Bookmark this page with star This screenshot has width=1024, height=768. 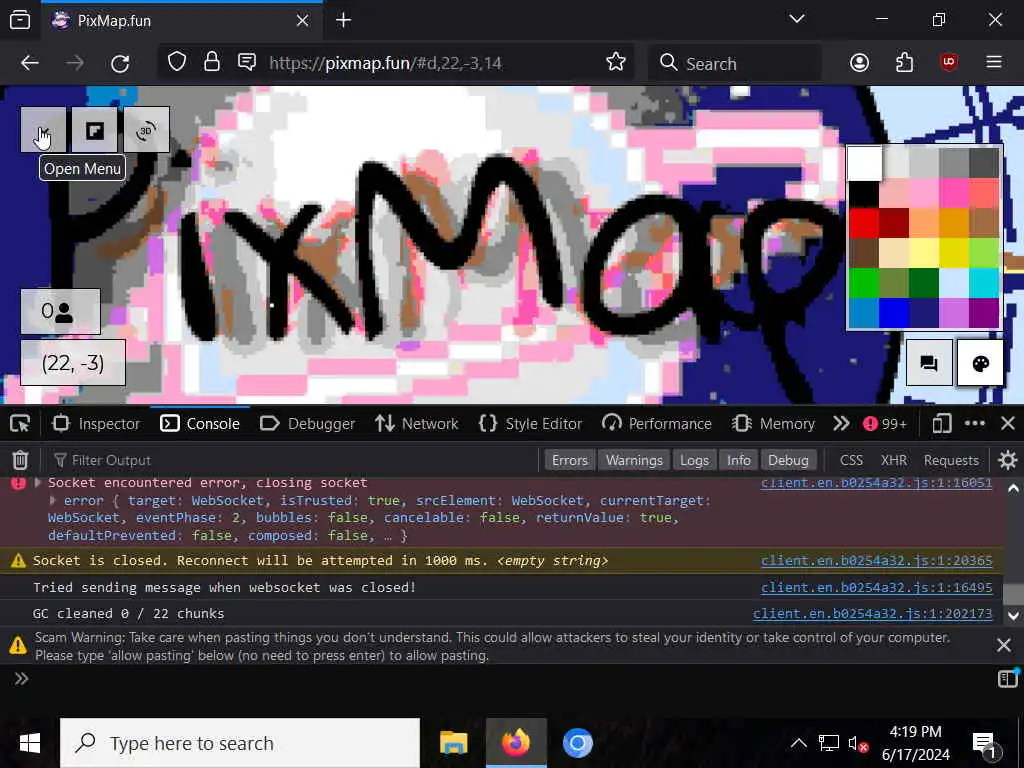click(x=615, y=63)
